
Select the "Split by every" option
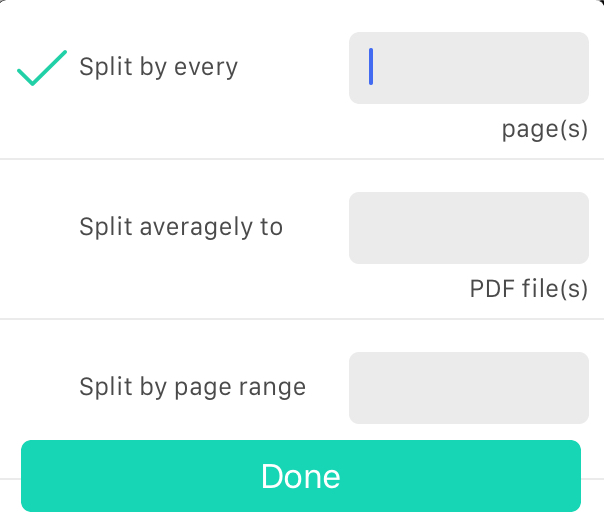coord(158,67)
